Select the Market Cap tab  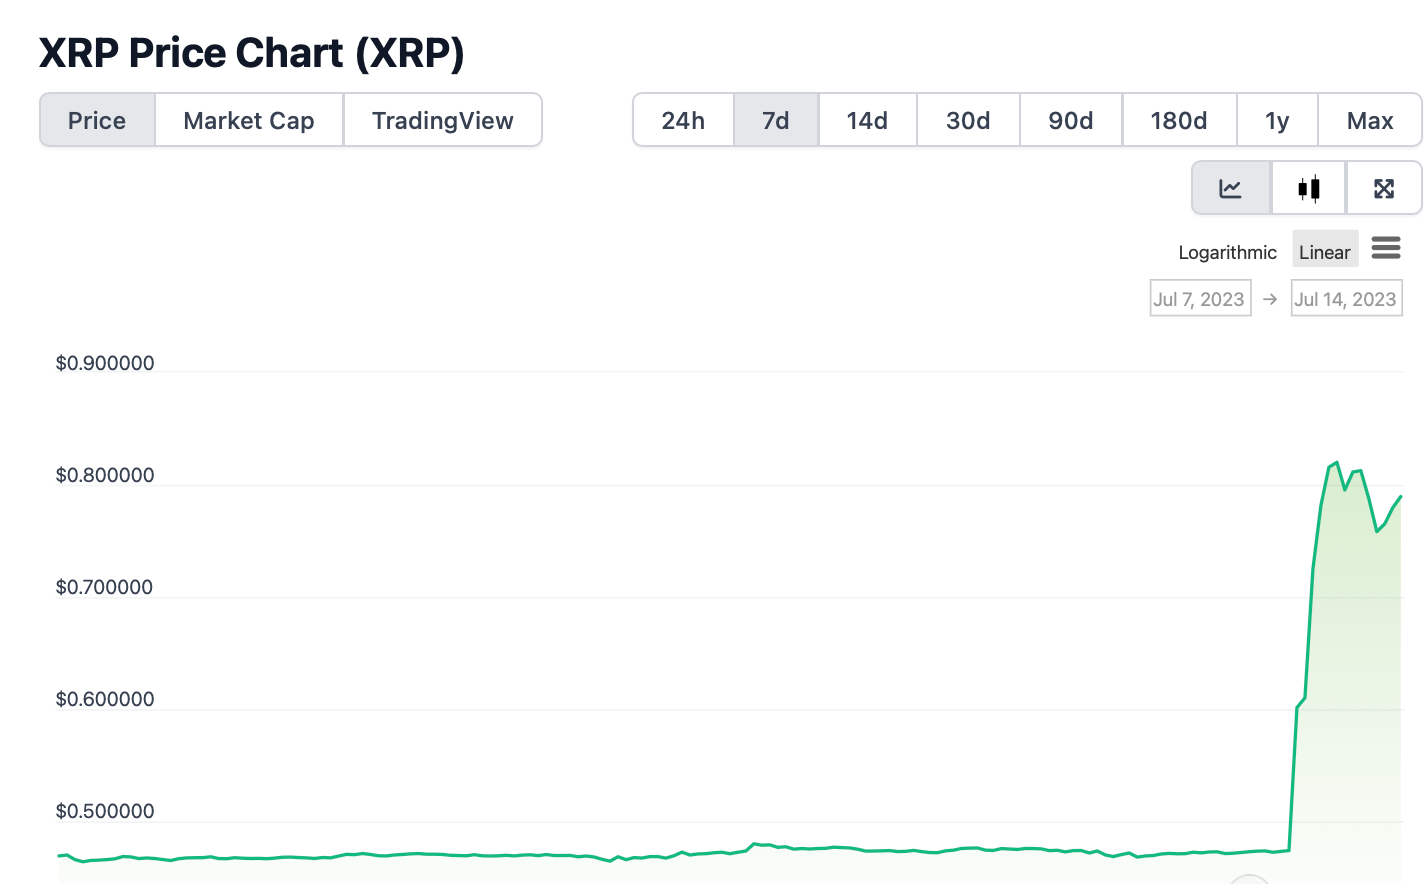(x=249, y=120)
